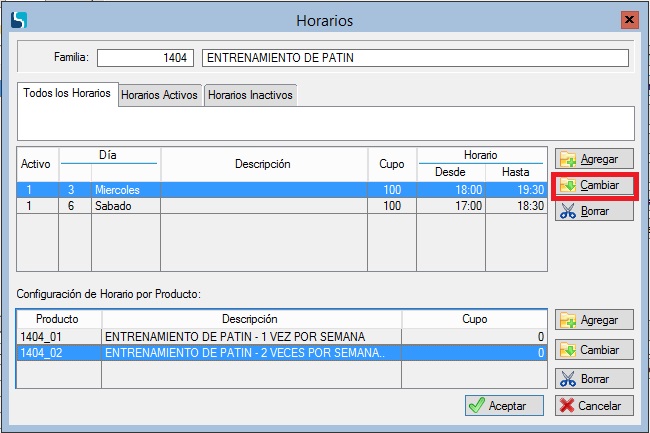Close the Horarios dialog window
Viewport: 650px width, 433px height.
click(x=628, y=20)
